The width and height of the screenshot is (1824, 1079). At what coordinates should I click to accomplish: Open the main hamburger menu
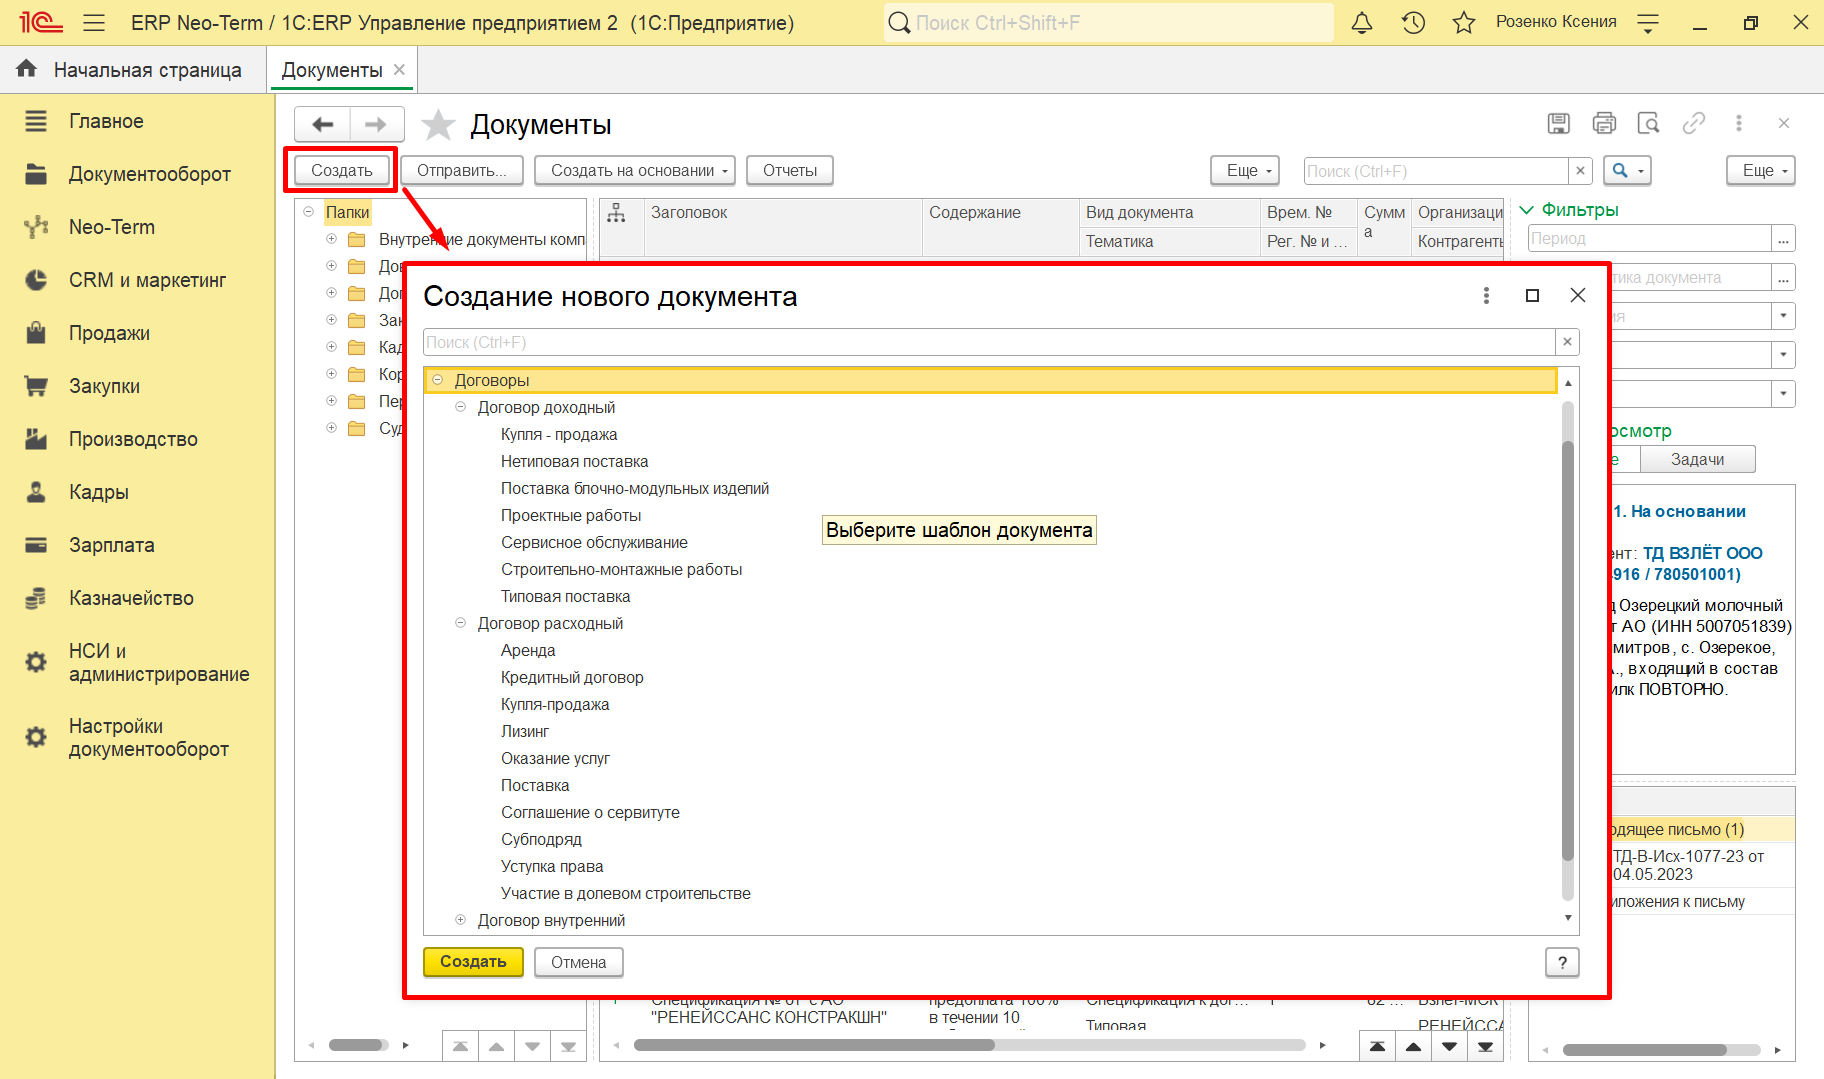point(94,23)
